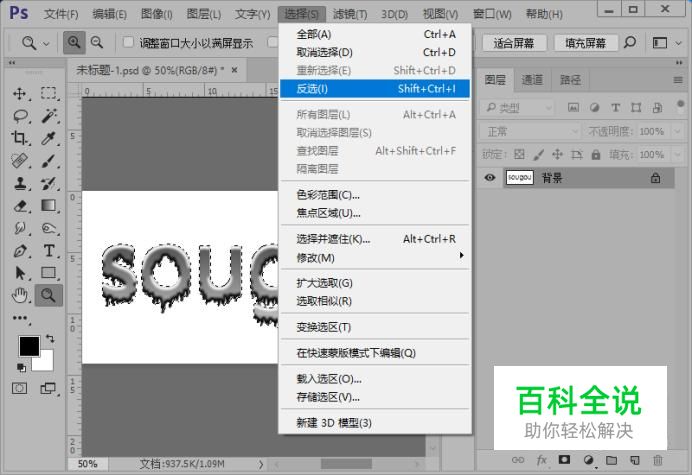The width and height of the screenshot is (692, 475).
Task: Open layer filter type 类型 dropdown
Action: [x=518, y=108]
